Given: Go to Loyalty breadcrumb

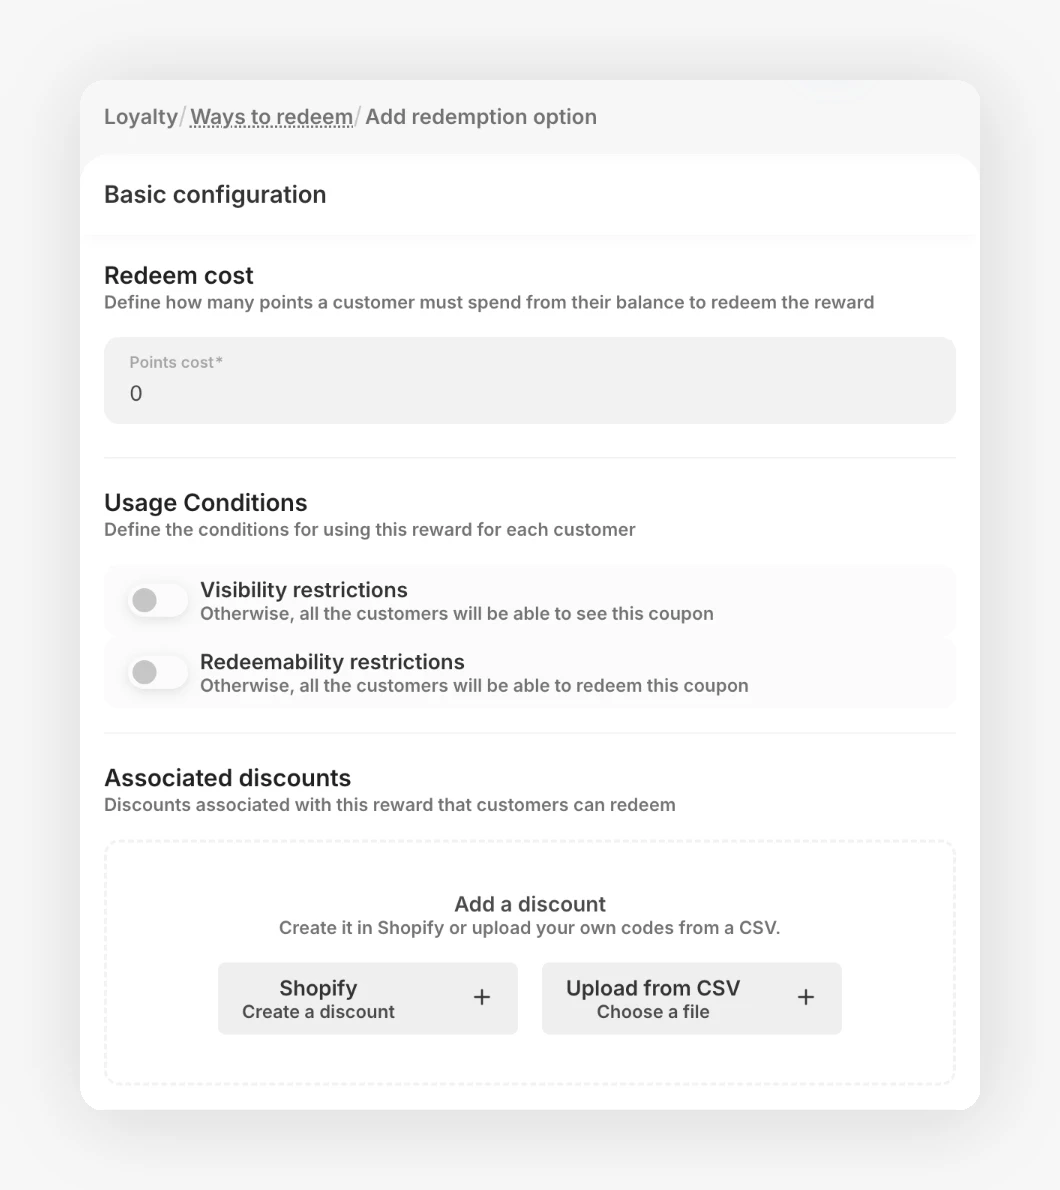Looking at the screenshot, I should (140, 117).
